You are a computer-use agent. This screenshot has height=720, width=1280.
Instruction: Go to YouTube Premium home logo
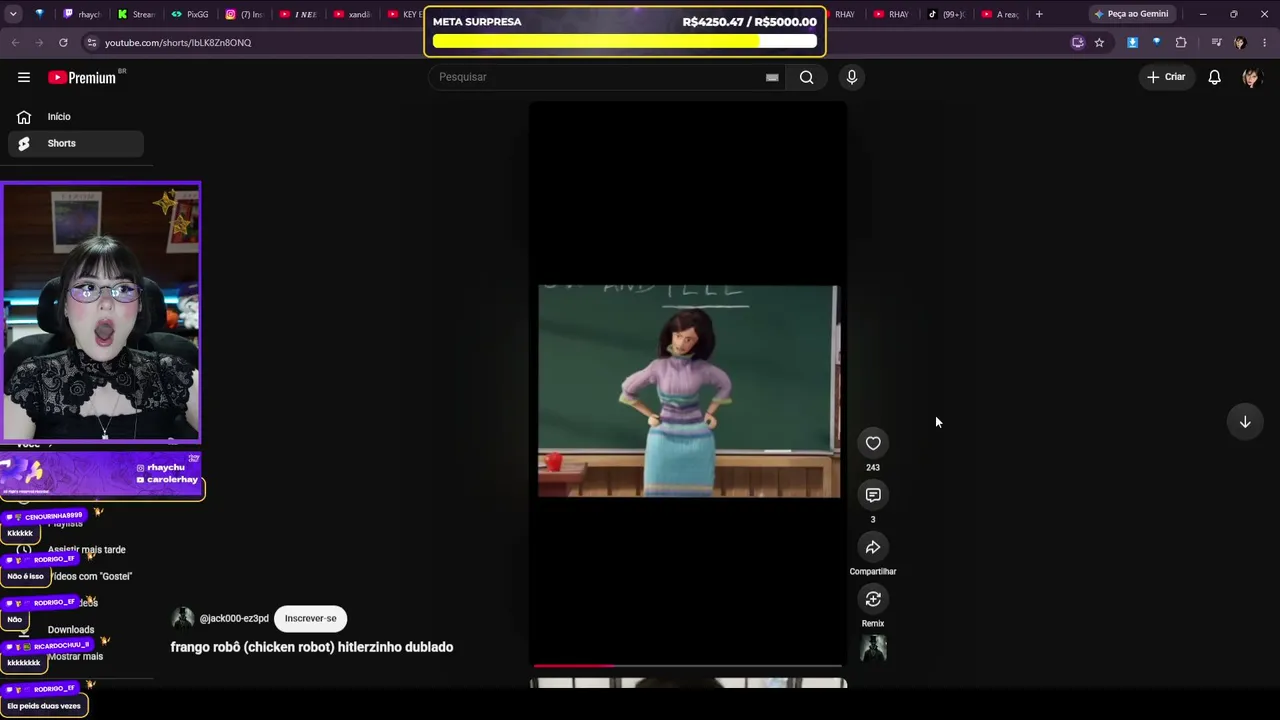82,77
